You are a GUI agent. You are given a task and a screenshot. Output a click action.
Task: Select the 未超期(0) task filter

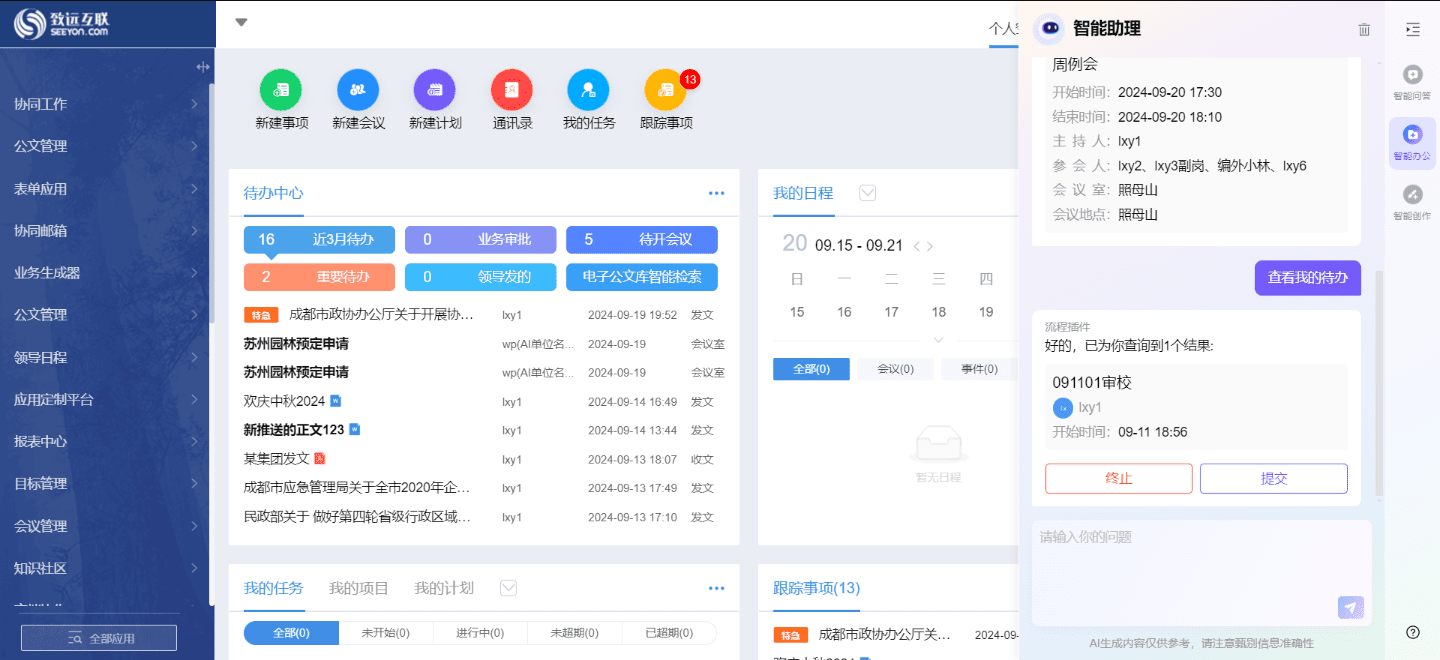(574, 633)
